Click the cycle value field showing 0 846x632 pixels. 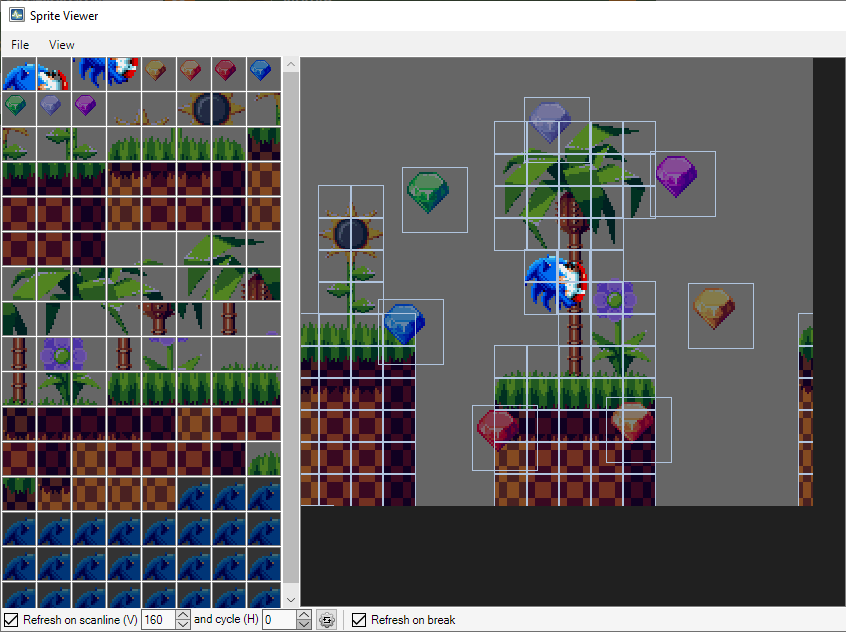279,620
